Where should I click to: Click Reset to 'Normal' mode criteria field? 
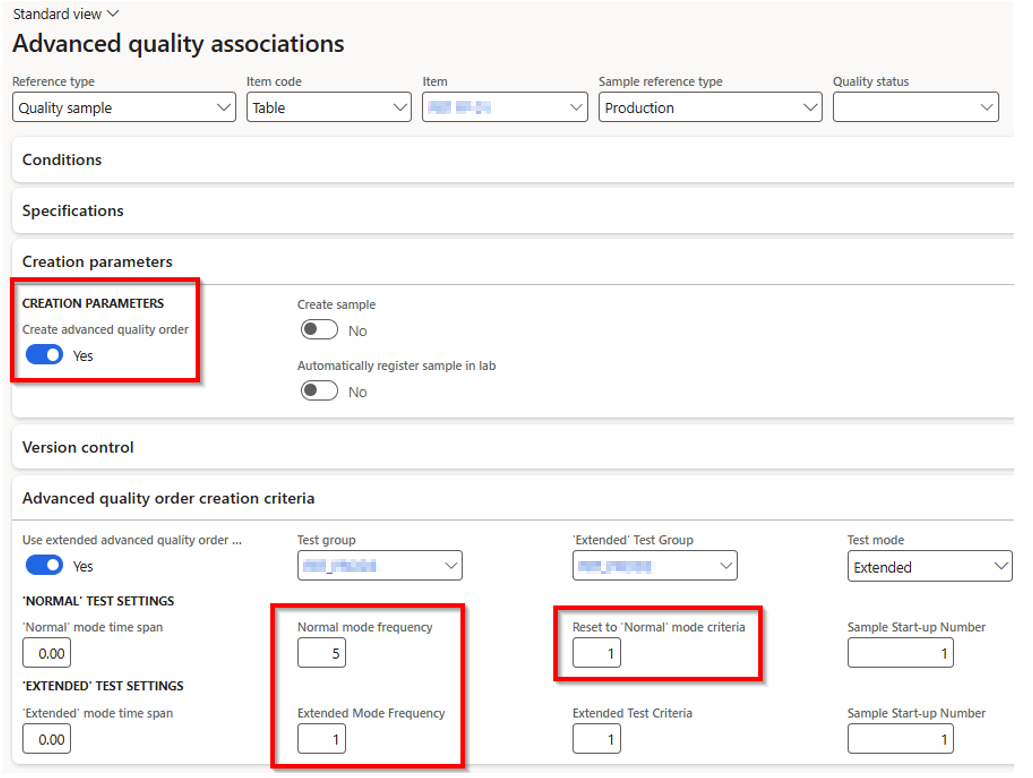point(596,654)
